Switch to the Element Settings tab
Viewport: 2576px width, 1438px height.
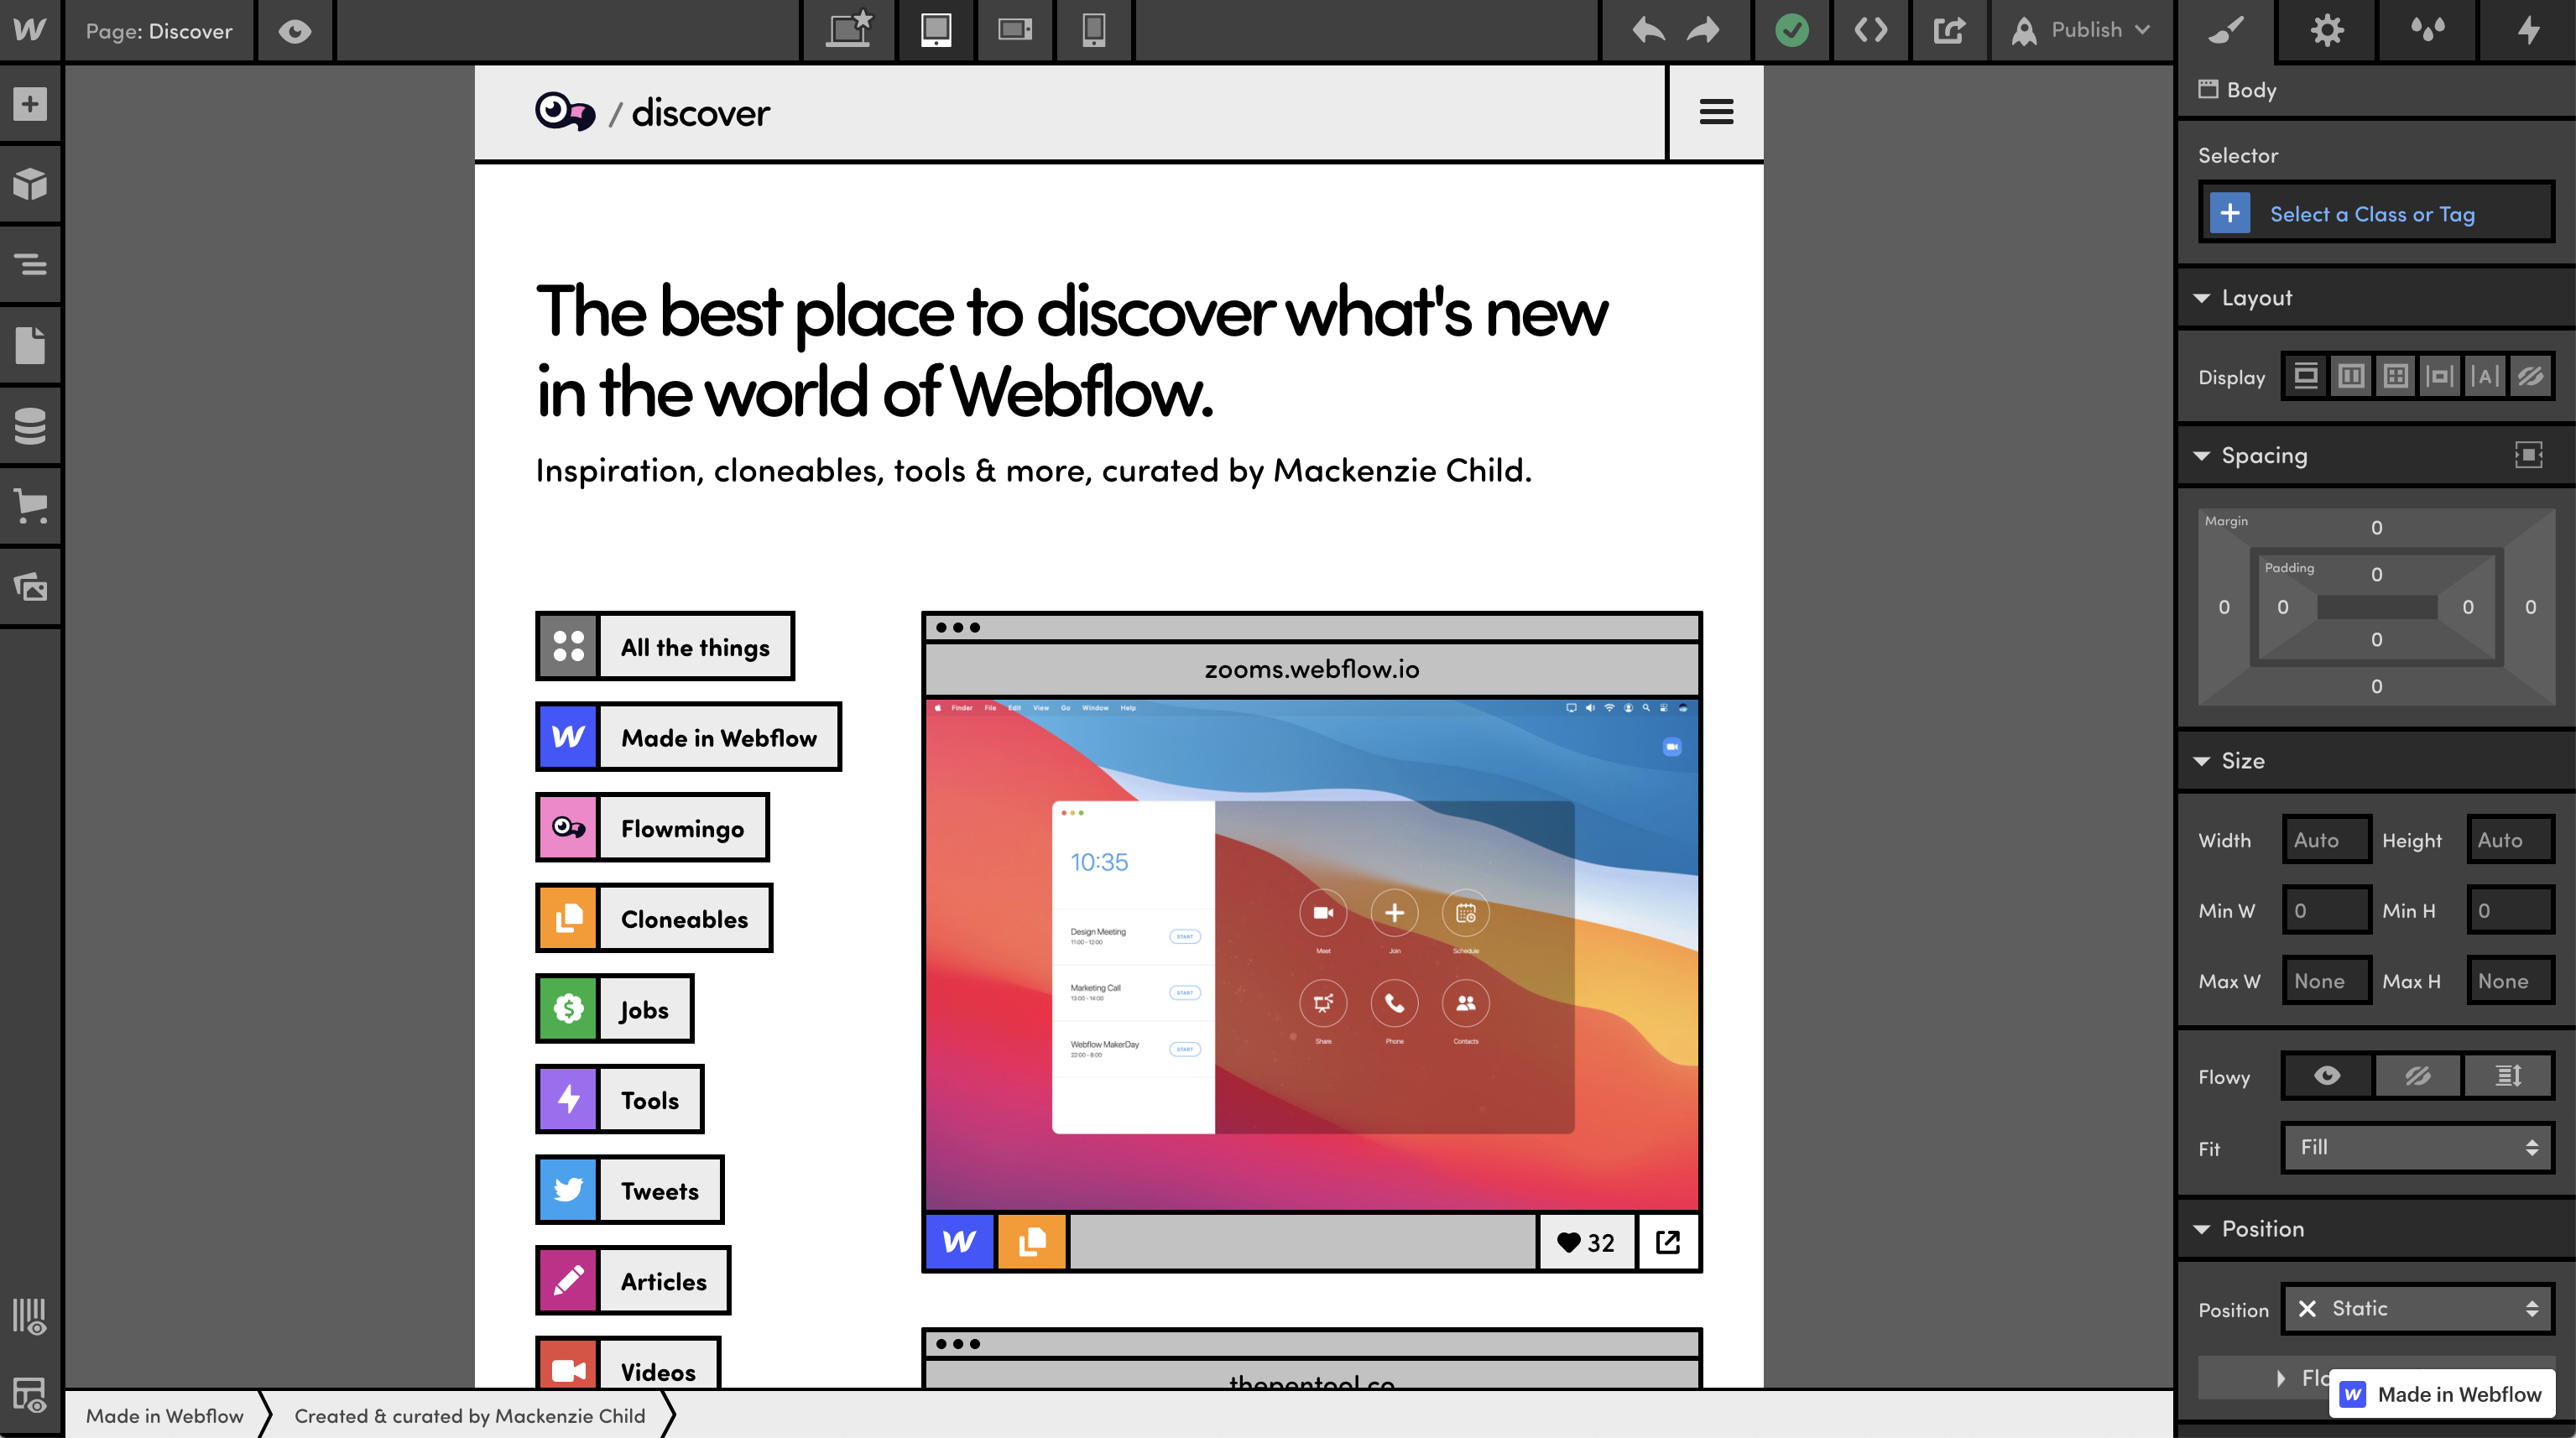2326,30
